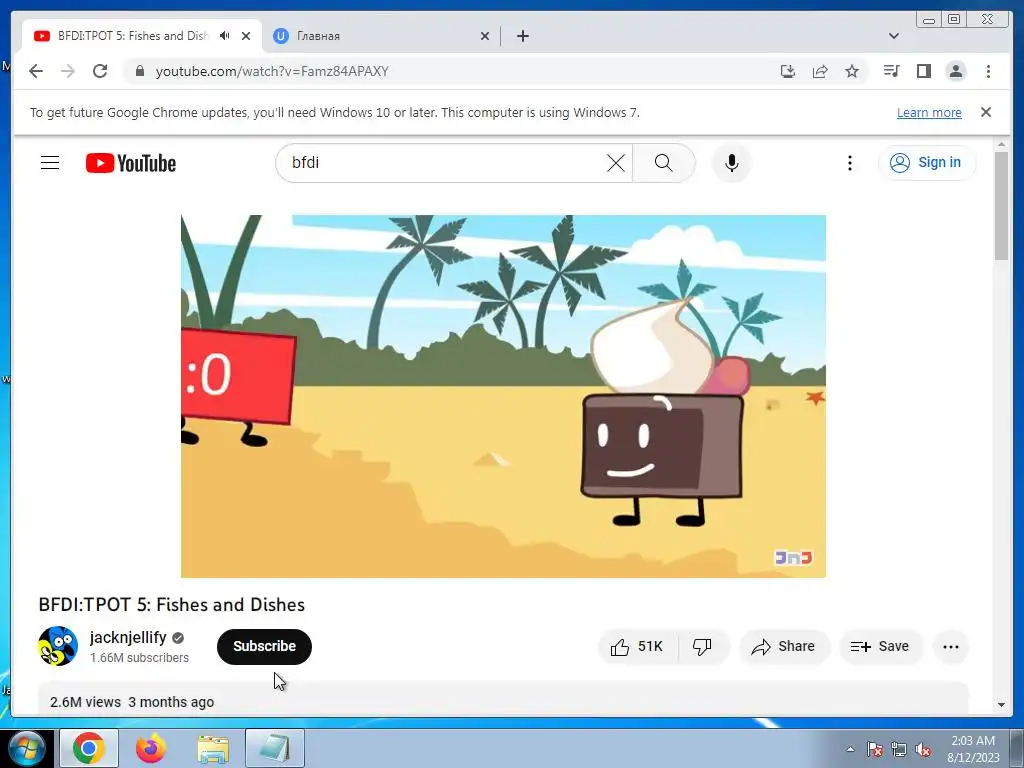
Task: Click the browser back arrow
Action: pos(36,71)
